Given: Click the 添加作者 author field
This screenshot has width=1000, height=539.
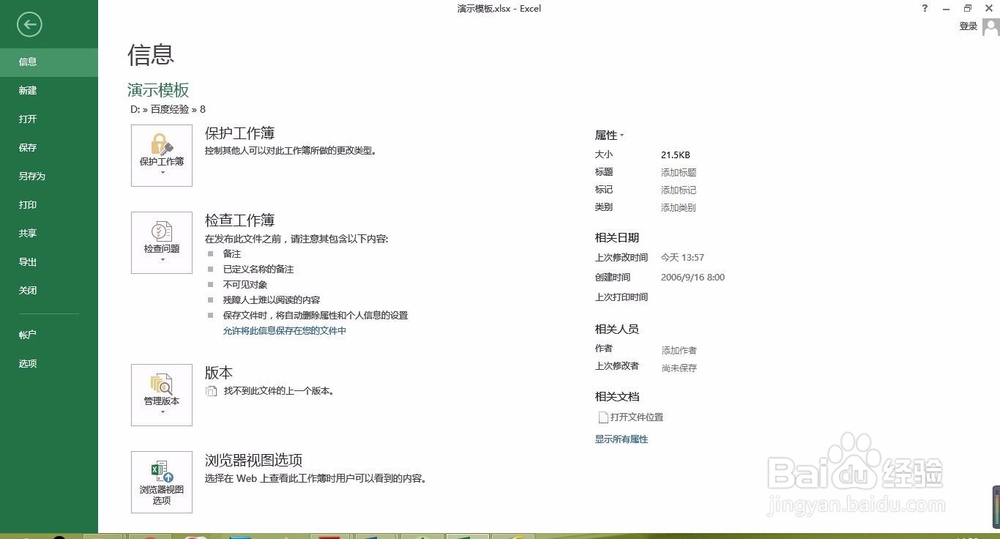Looking at the screenshot, I should [x=679, y=350].
